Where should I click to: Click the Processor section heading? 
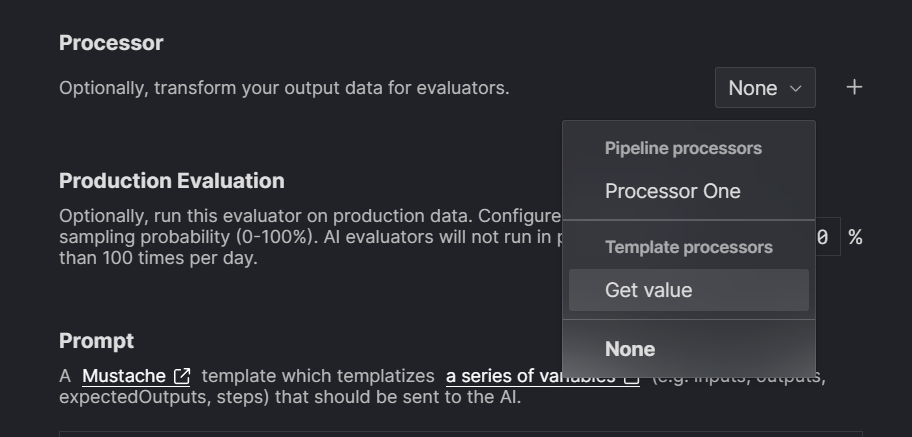[111, 42]
